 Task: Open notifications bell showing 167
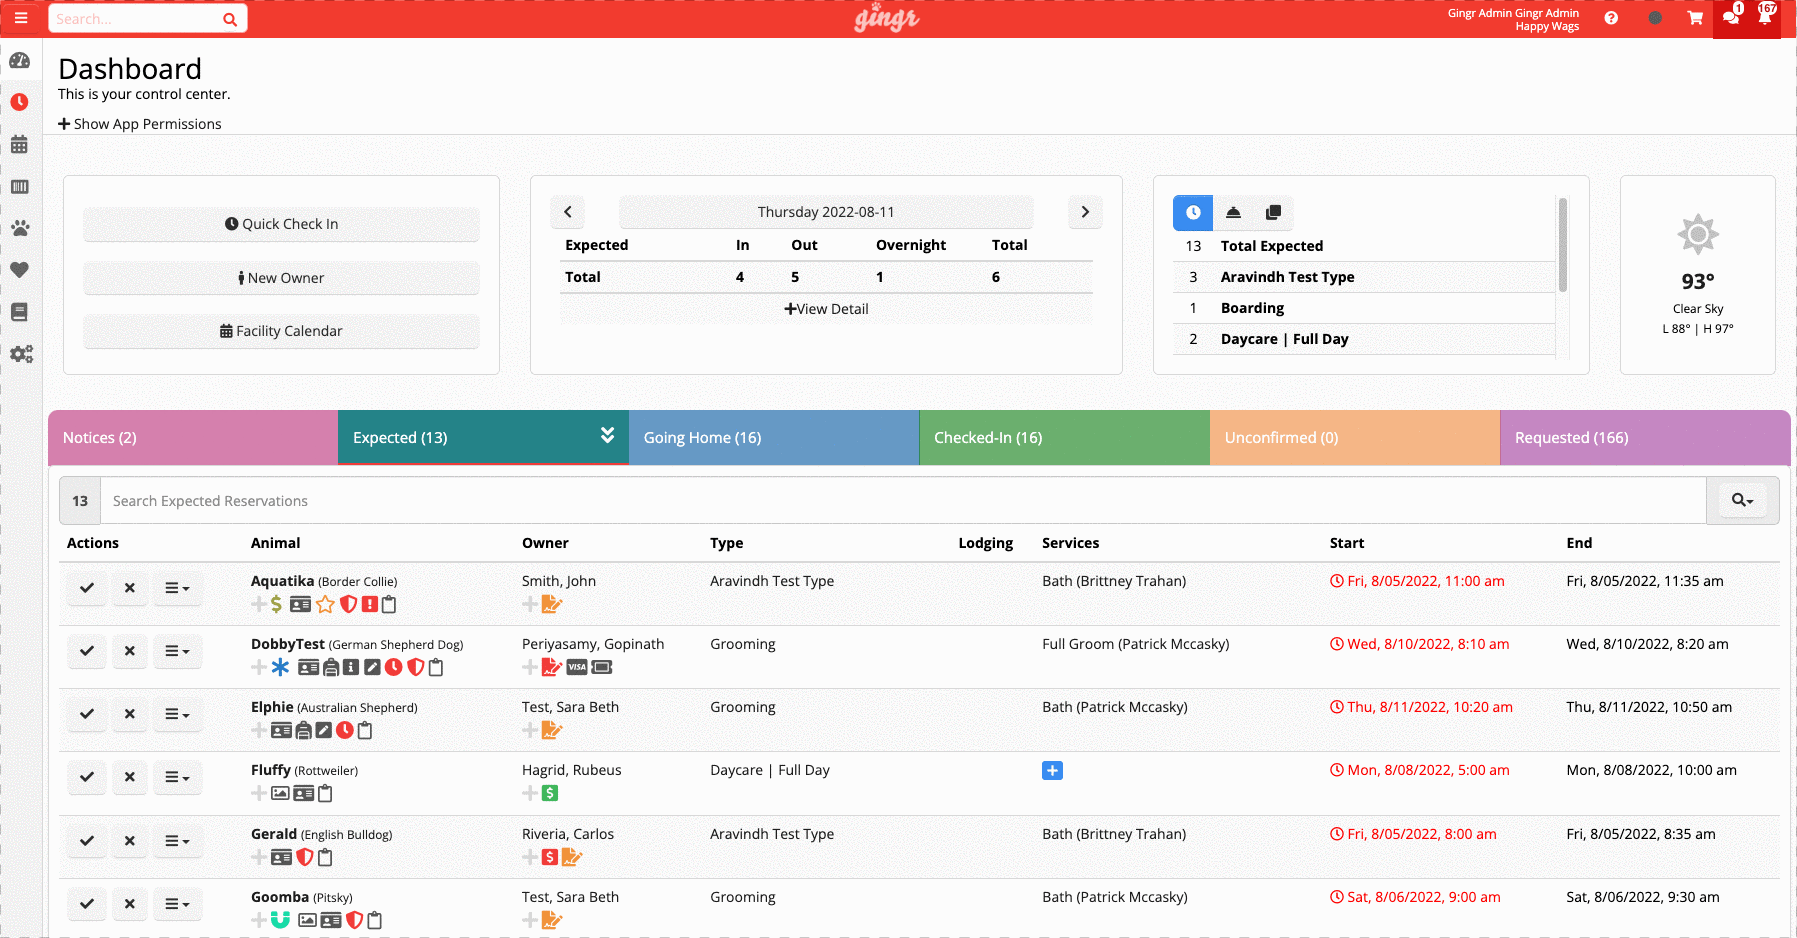[x=1764, y=18]
